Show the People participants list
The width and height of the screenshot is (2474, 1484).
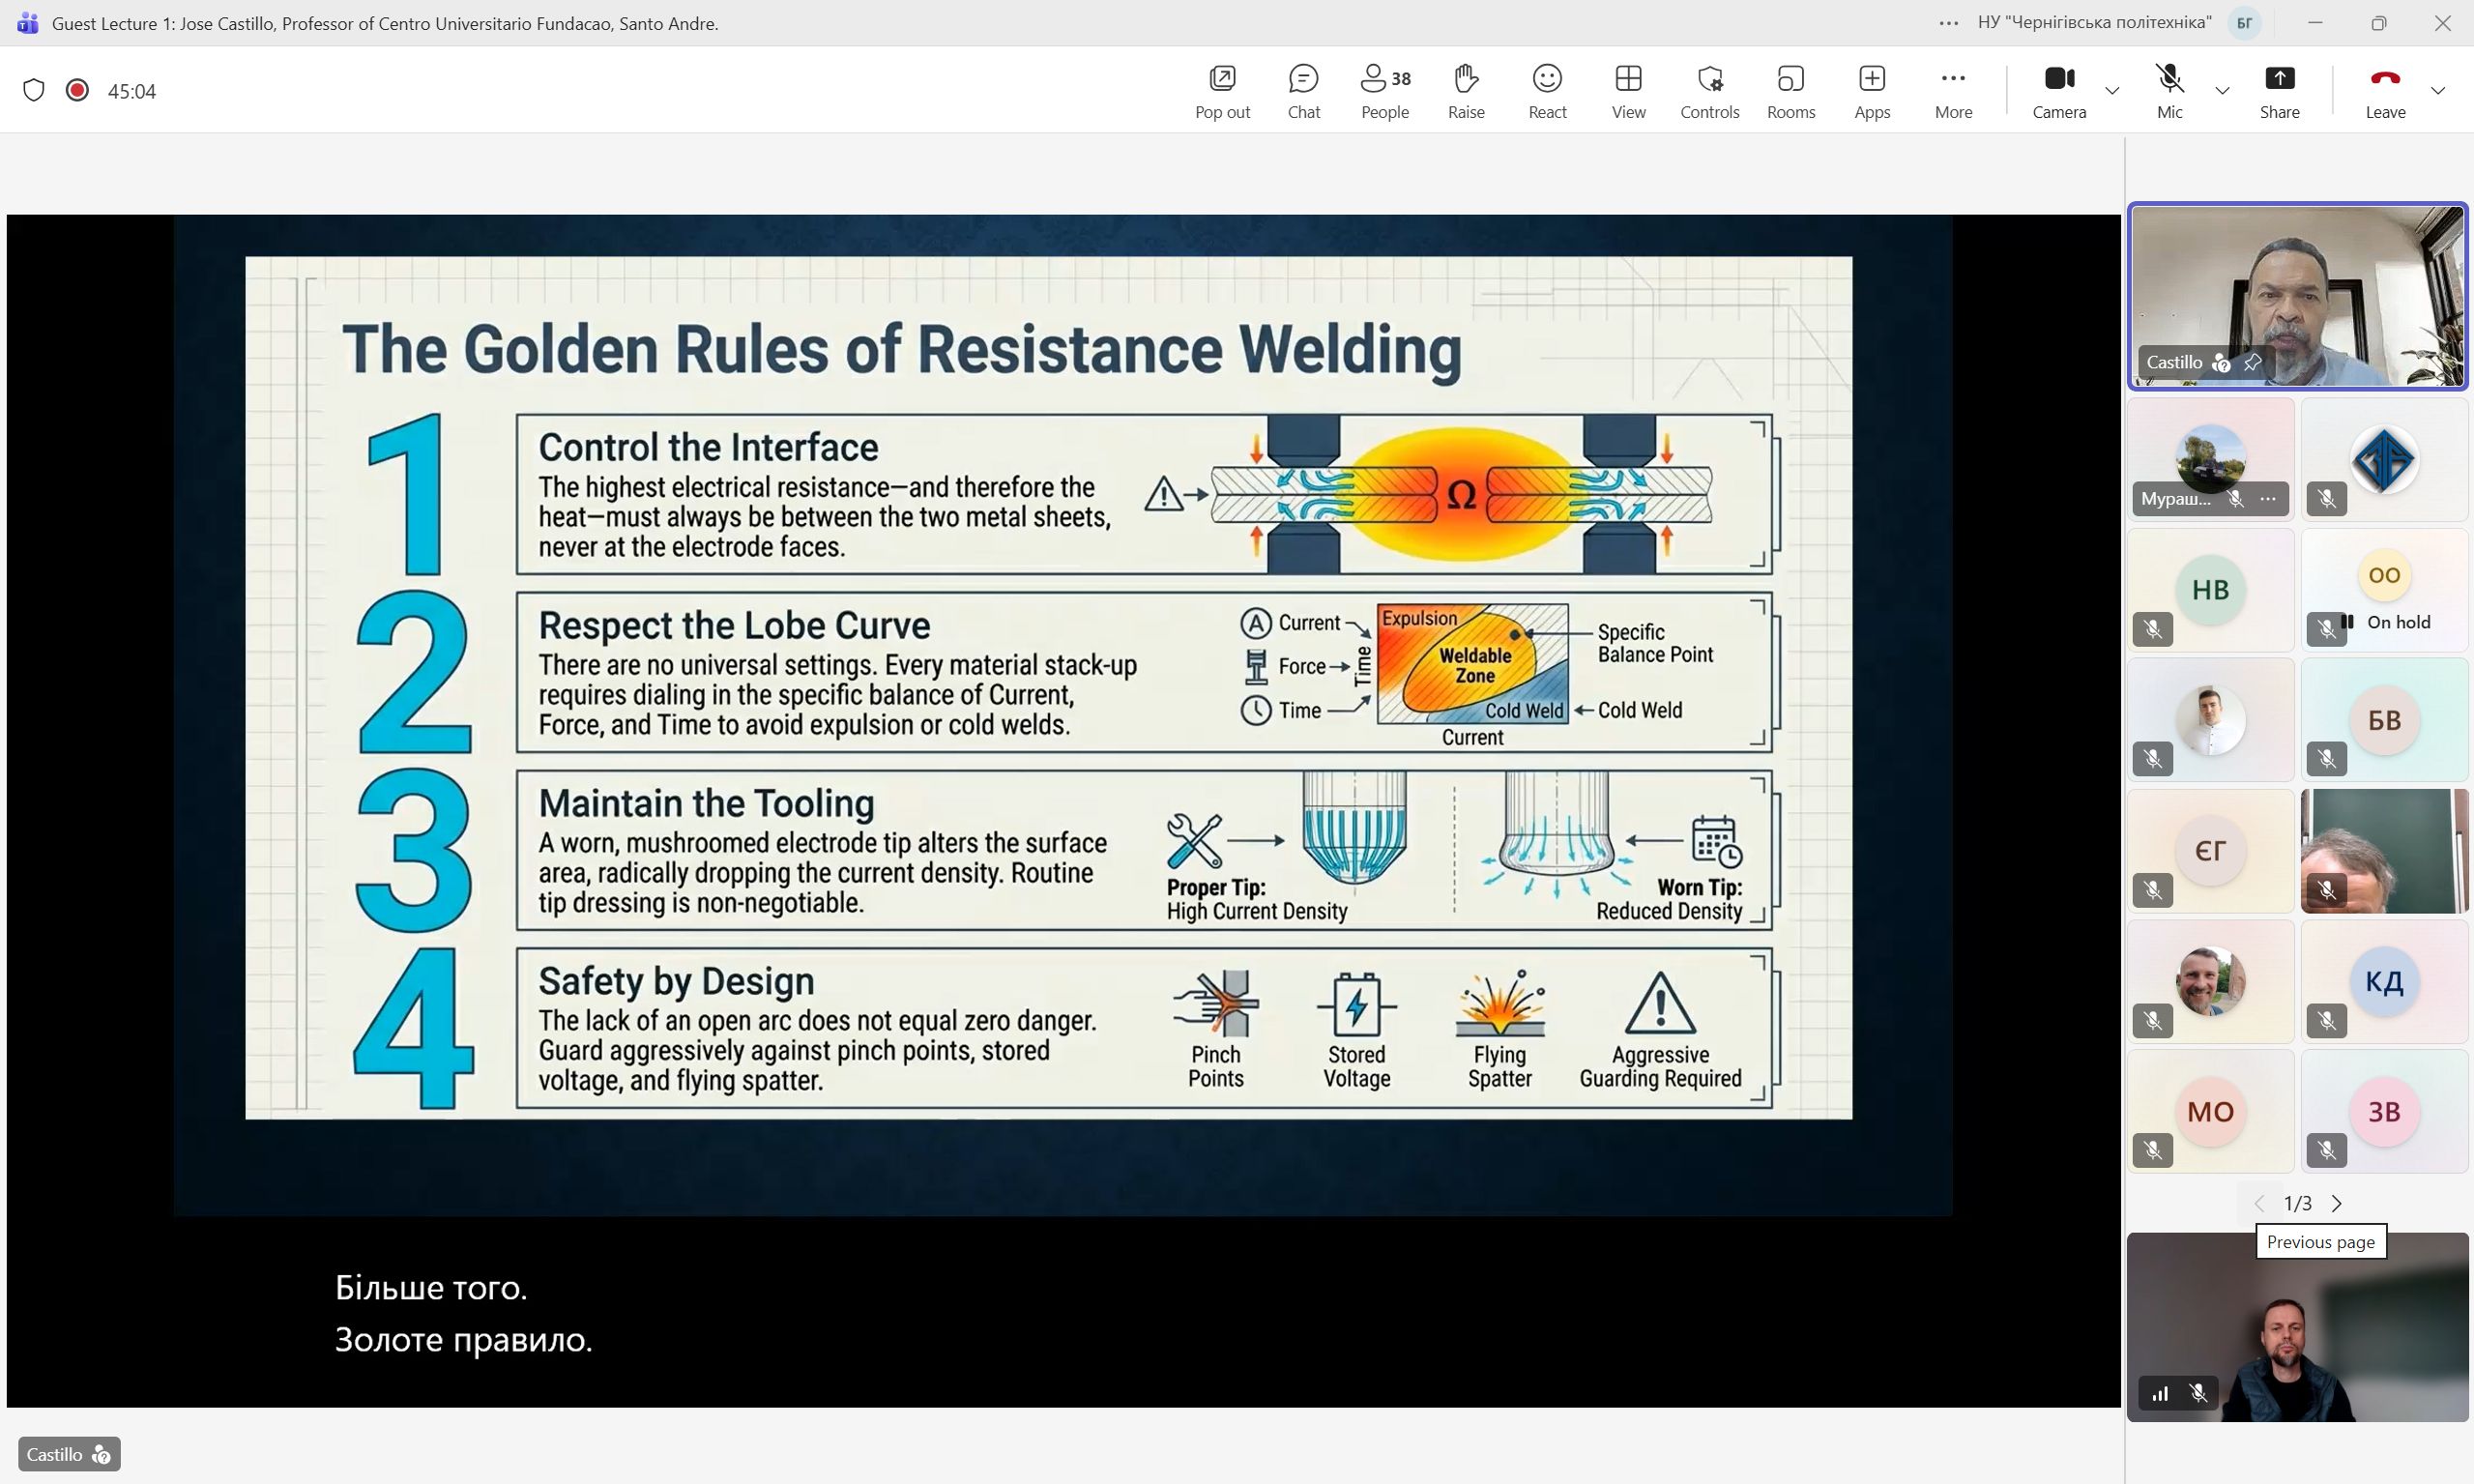[1385, 90]
